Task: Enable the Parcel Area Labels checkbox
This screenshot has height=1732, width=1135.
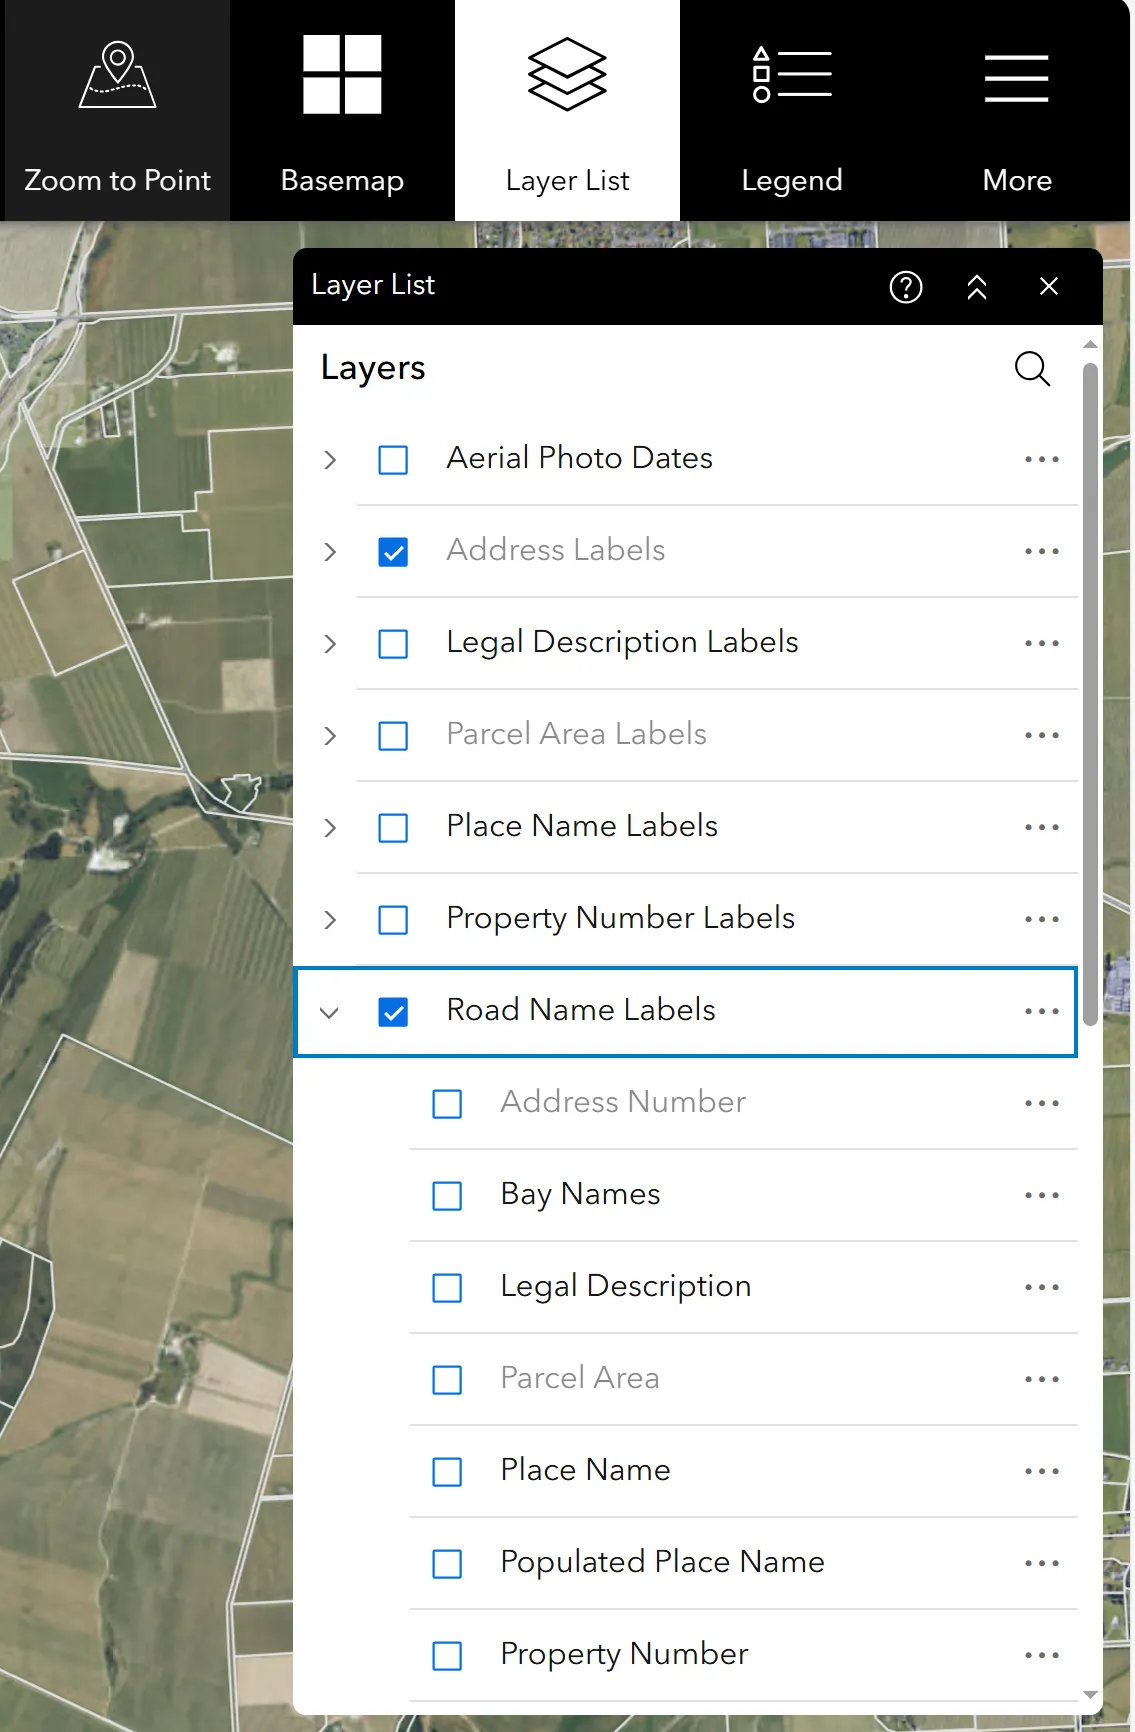Action: (x=393, y=736)
